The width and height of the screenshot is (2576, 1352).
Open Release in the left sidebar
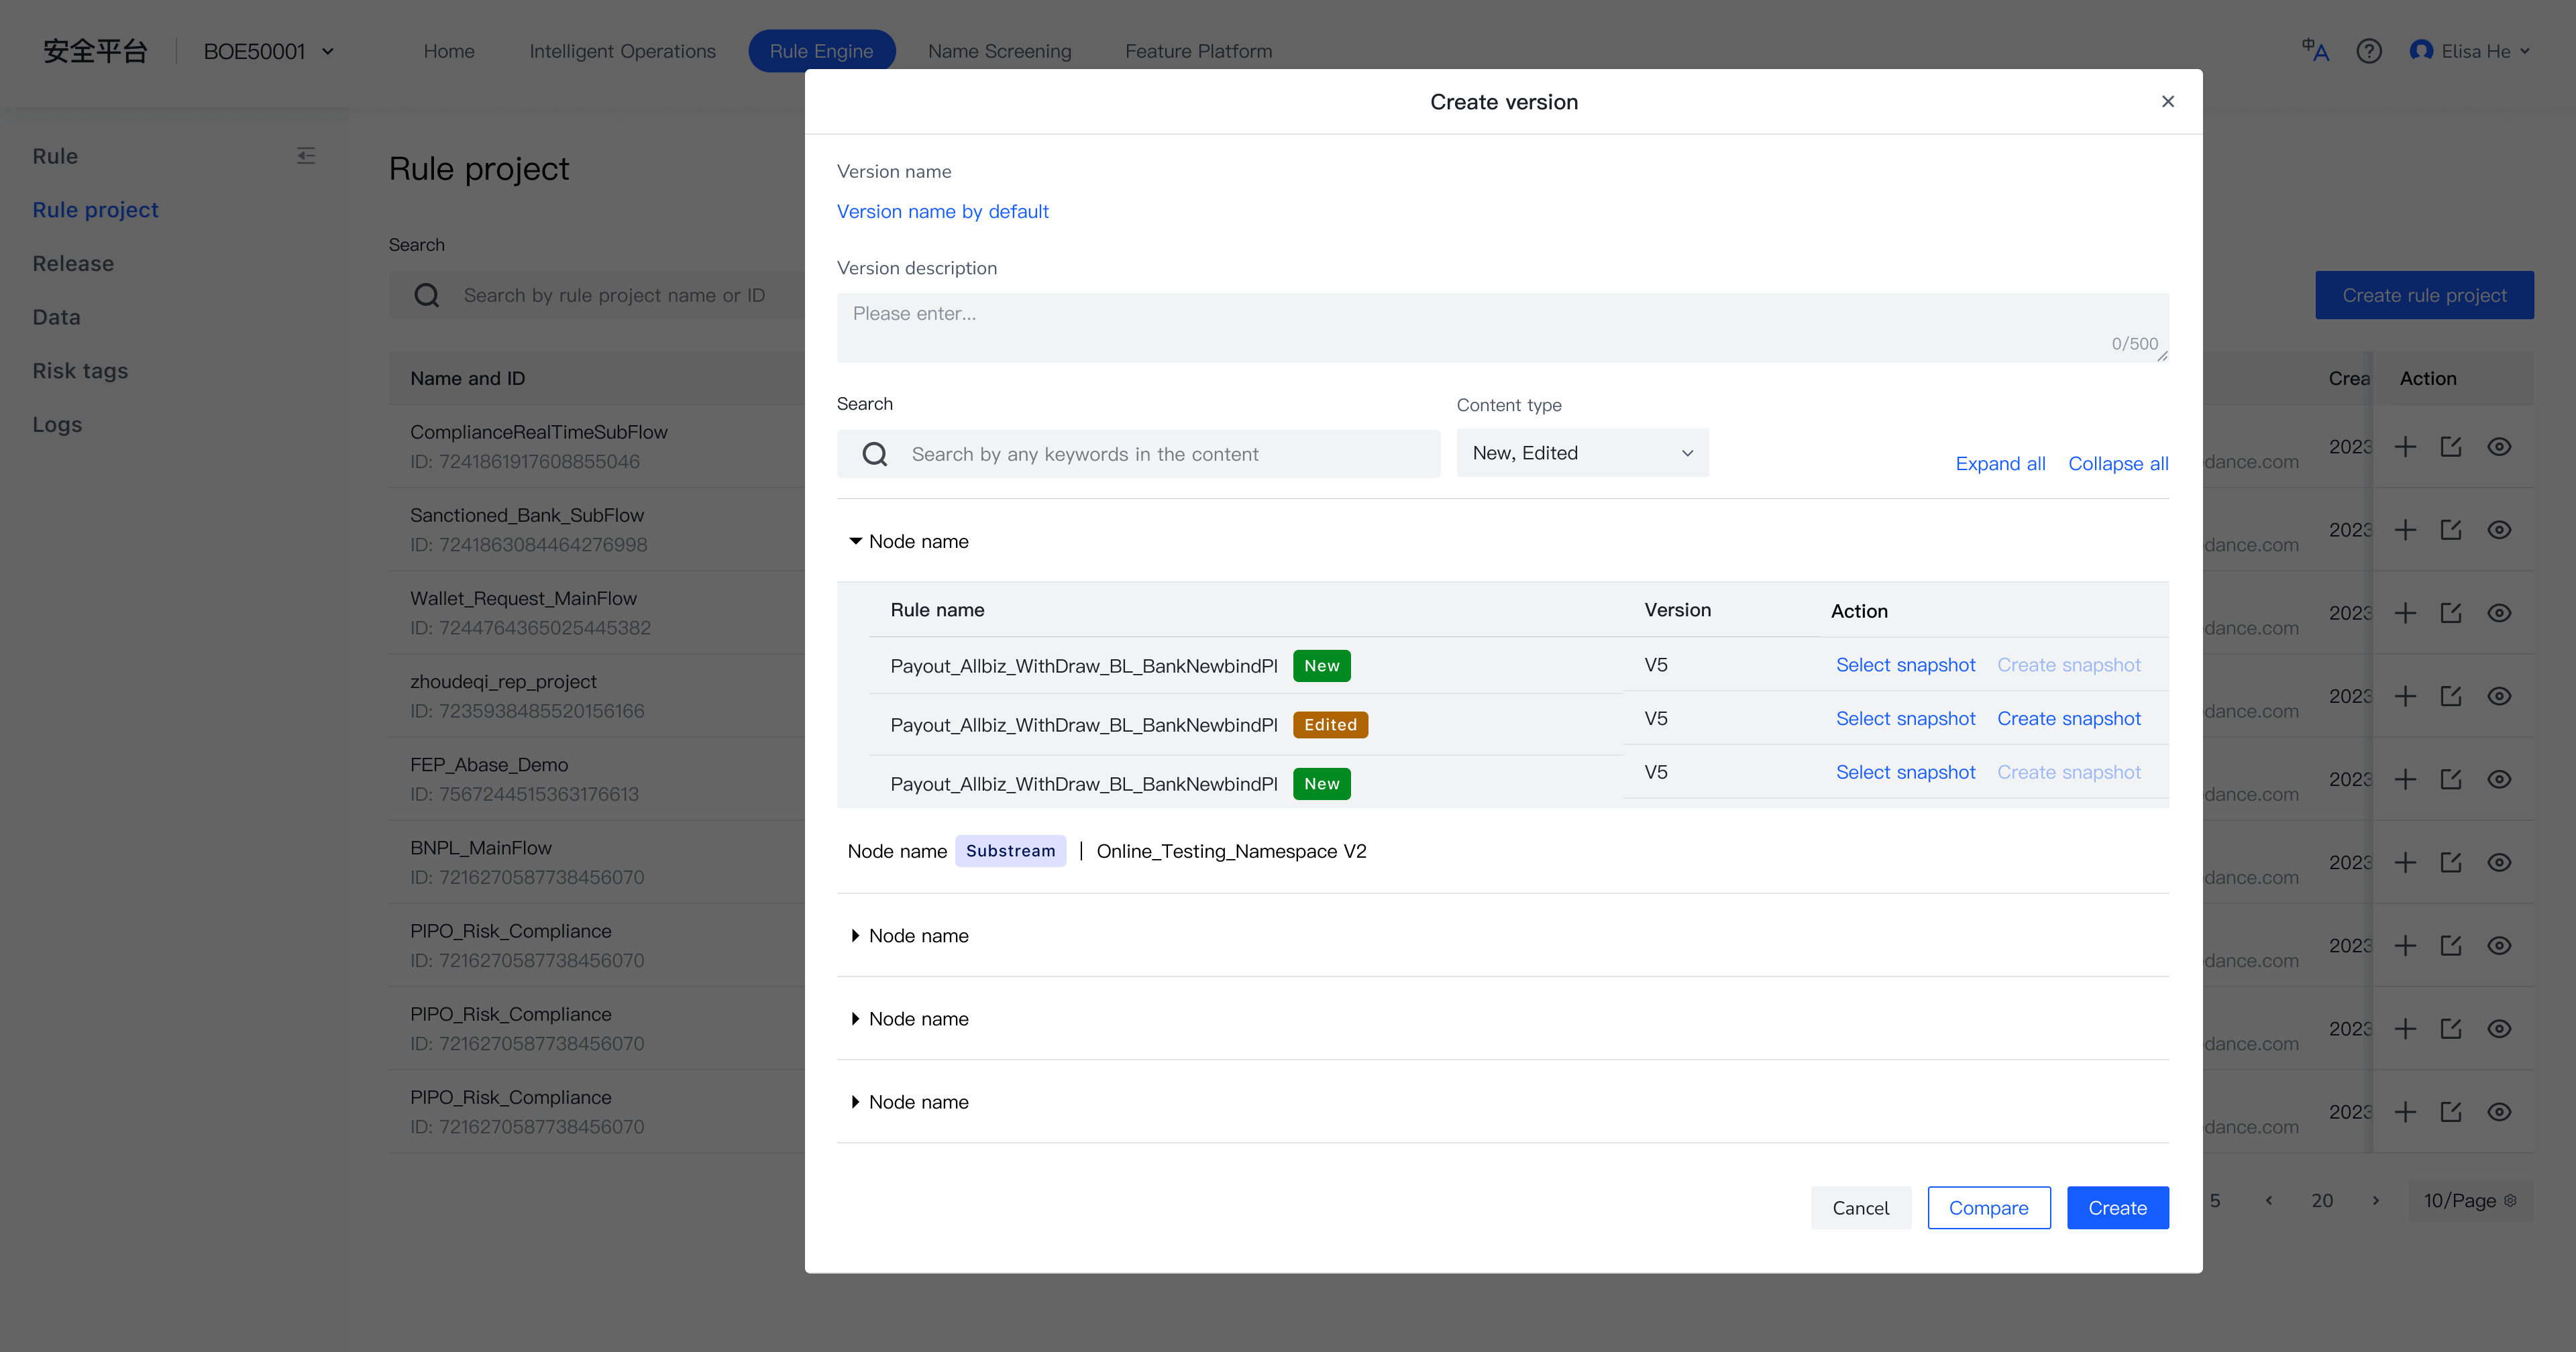(x=73, y=263)
